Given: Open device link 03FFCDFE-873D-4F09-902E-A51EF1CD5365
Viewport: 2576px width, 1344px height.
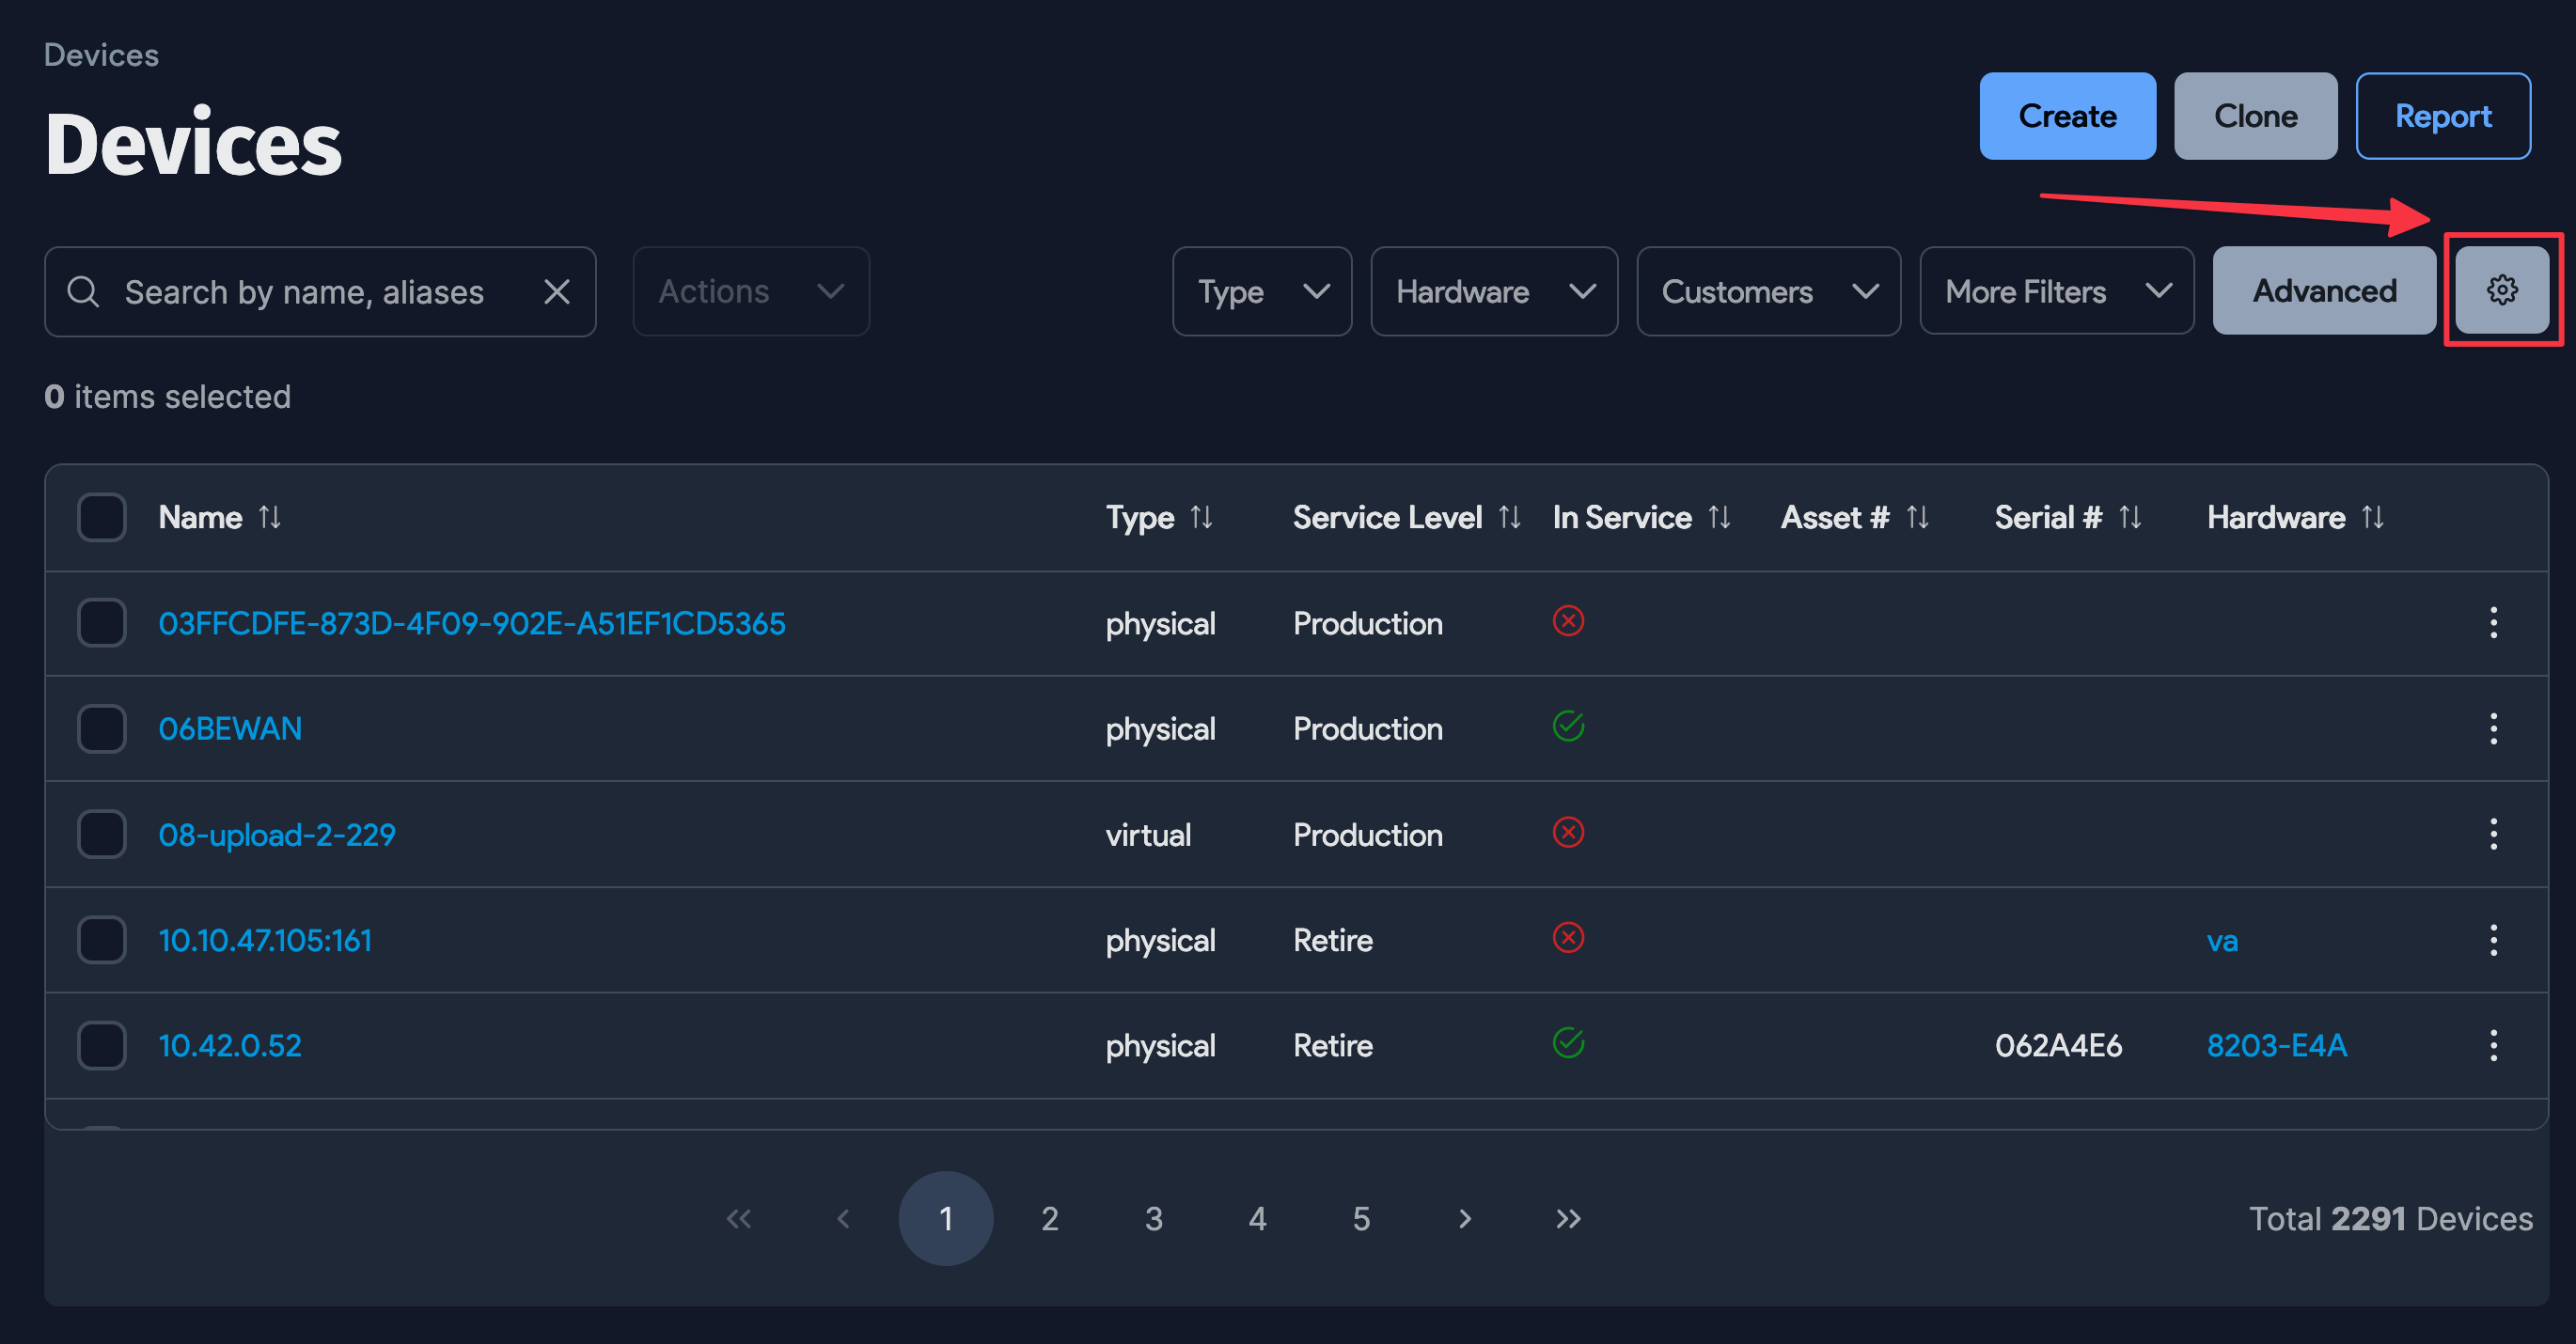Looking at the screenshot, I should tap(471, 623).
